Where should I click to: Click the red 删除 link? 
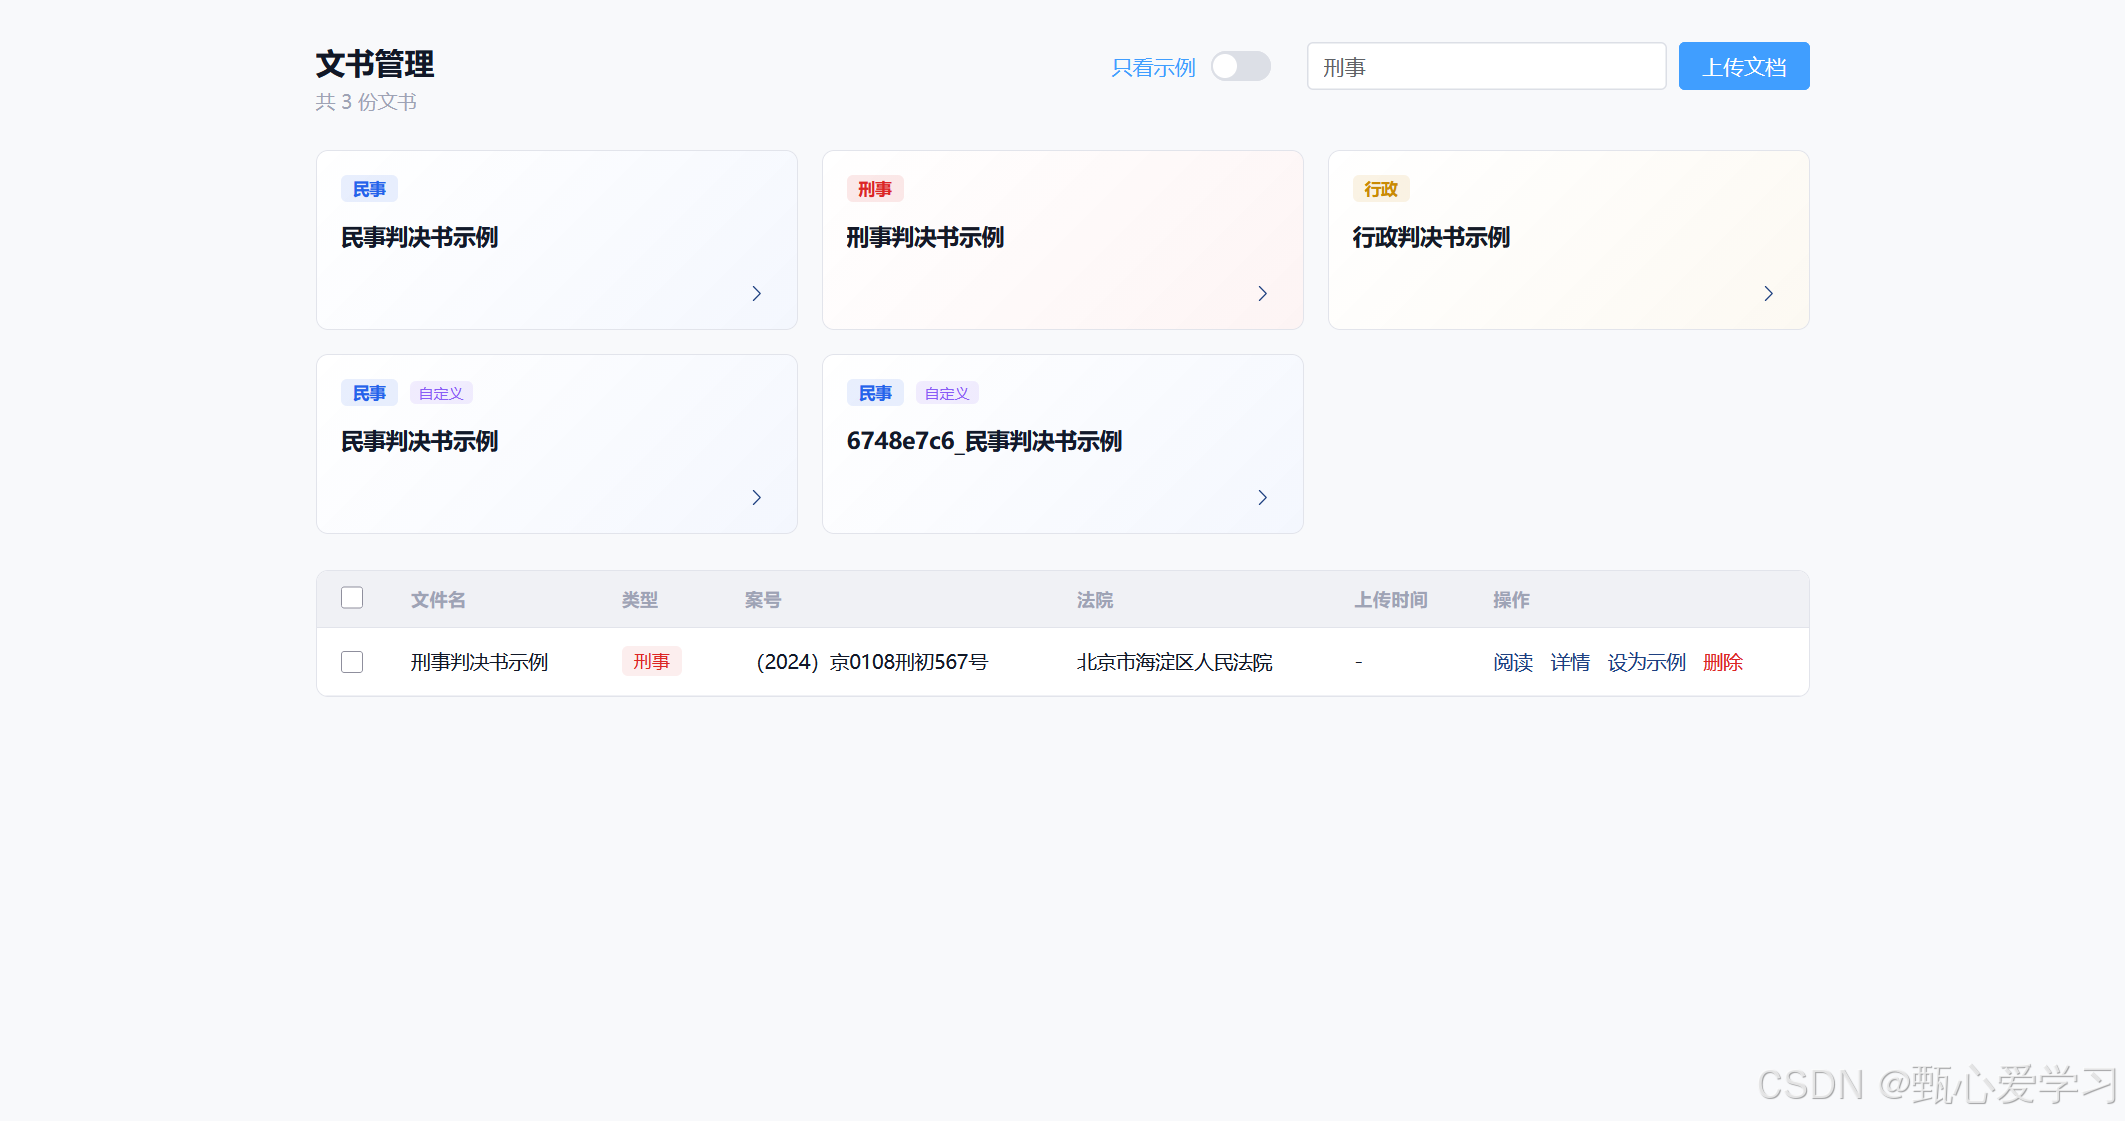tap(1722, 662)
